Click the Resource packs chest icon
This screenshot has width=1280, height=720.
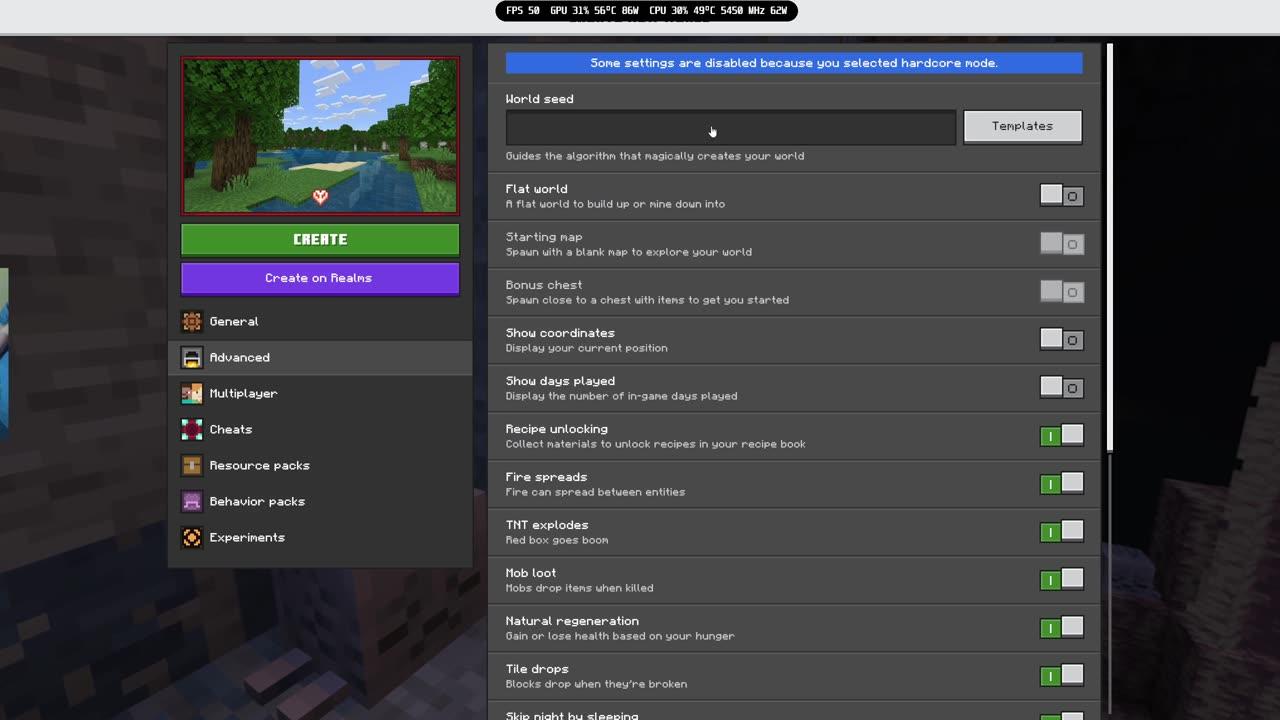point(192,465)
